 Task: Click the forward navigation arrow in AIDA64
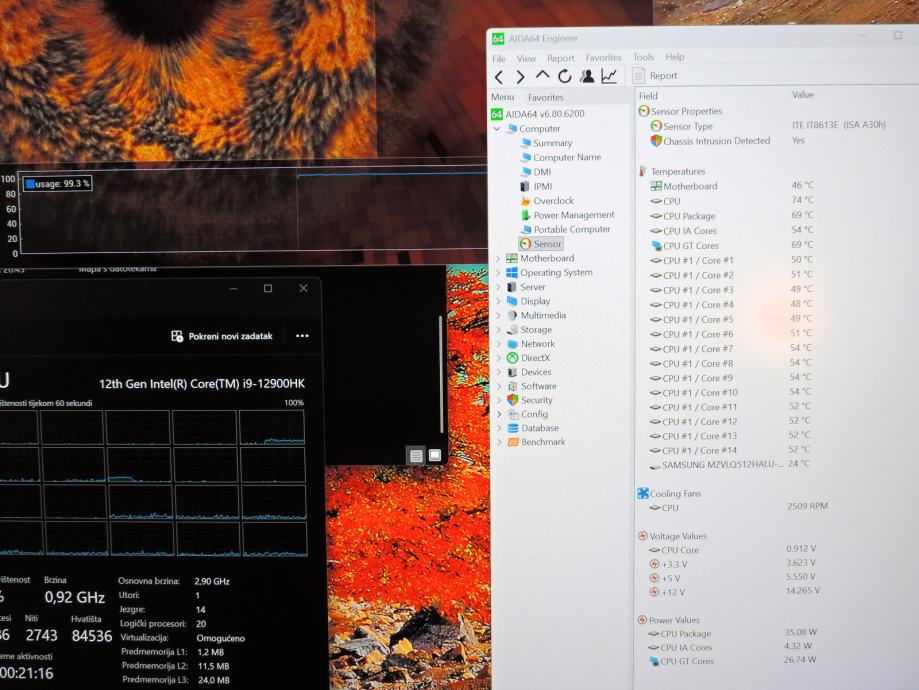click(x=520, y=76)
